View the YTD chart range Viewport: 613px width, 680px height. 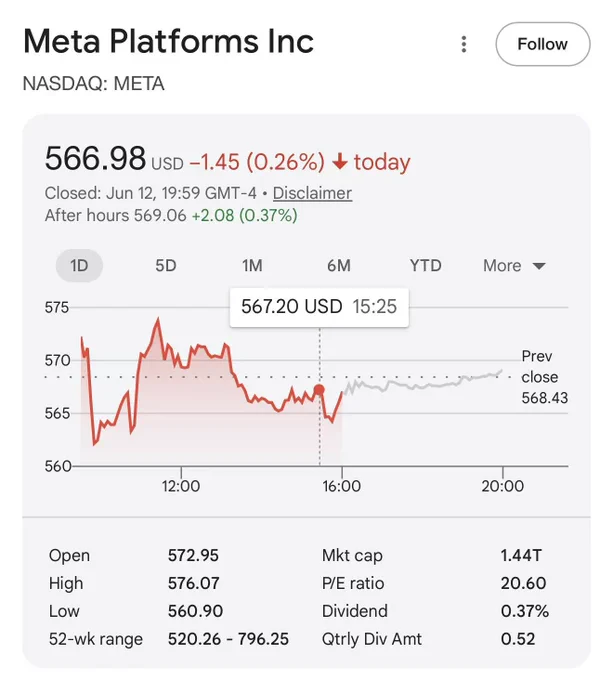(x=426, y=265)
